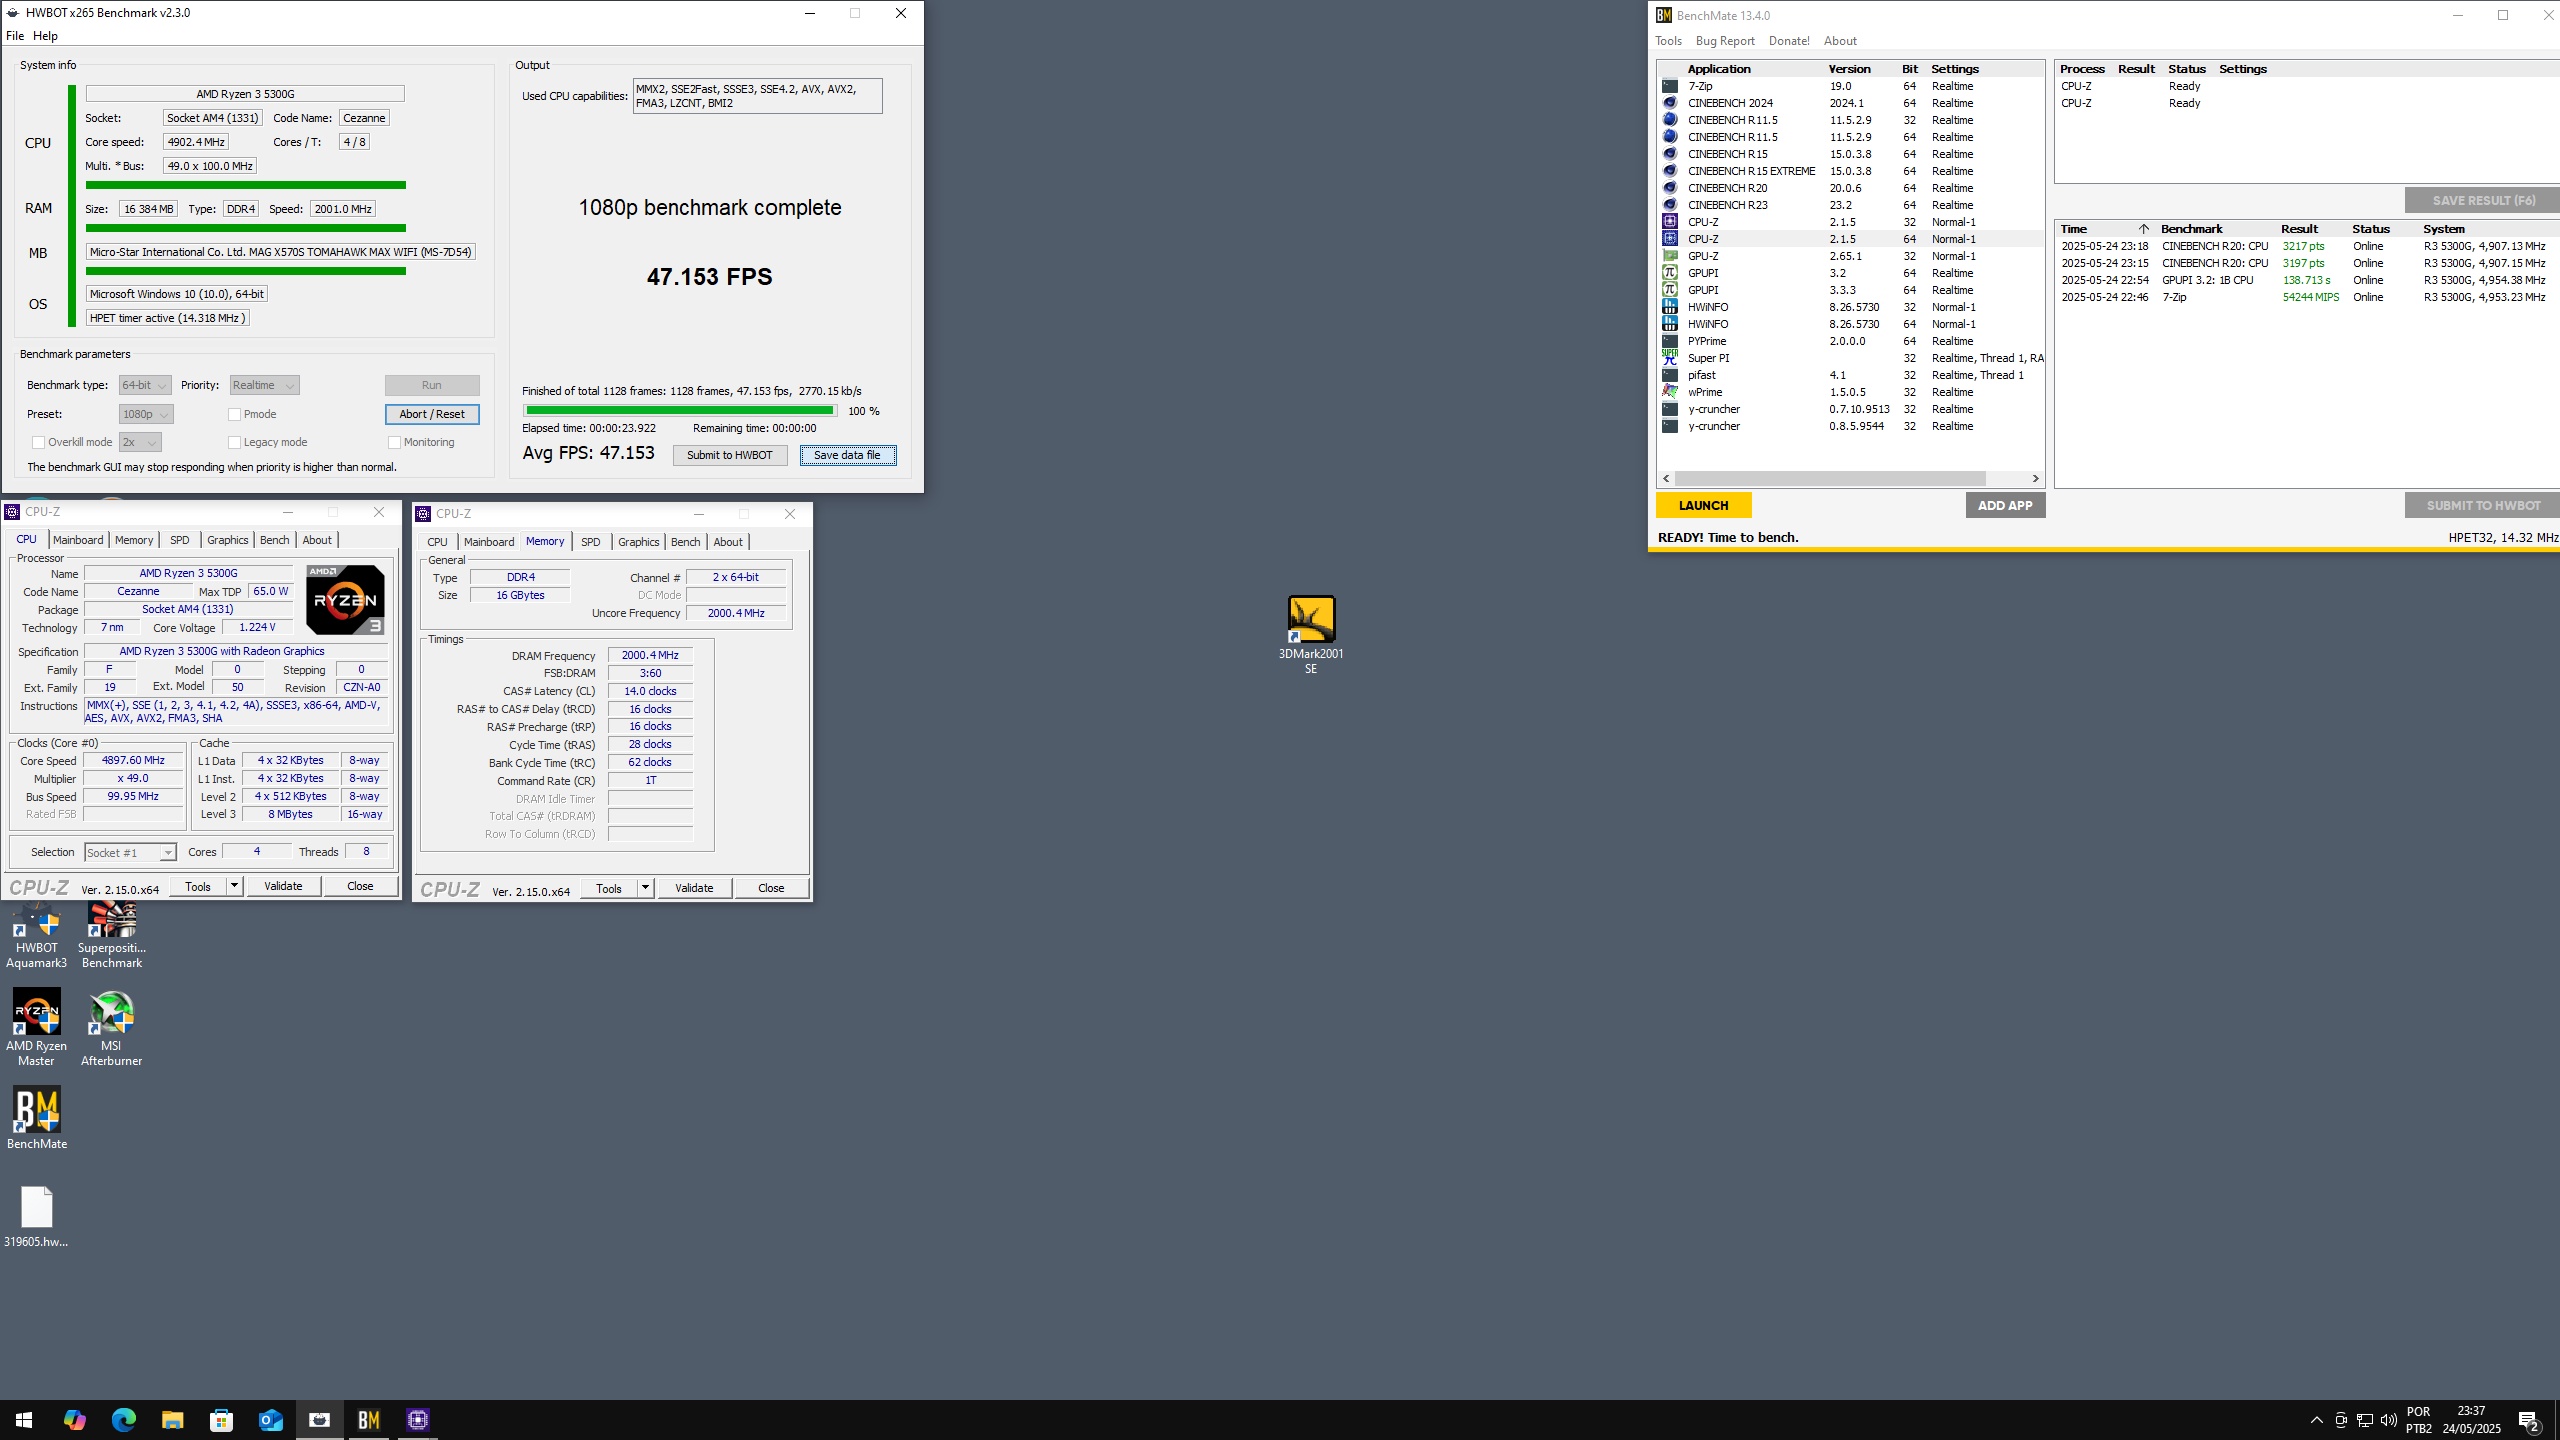Open the BenchMate desktop shortcut

(37, 1118)
